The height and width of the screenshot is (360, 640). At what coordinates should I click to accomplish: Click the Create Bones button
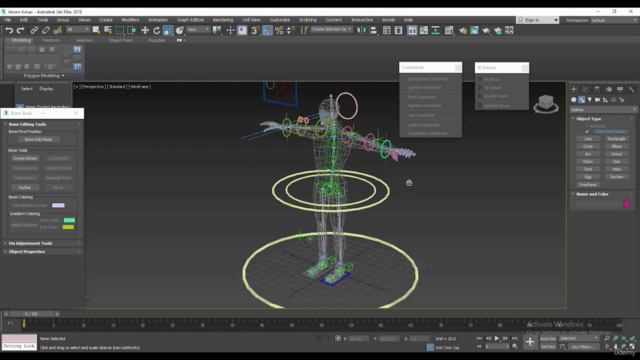[25, 158]
